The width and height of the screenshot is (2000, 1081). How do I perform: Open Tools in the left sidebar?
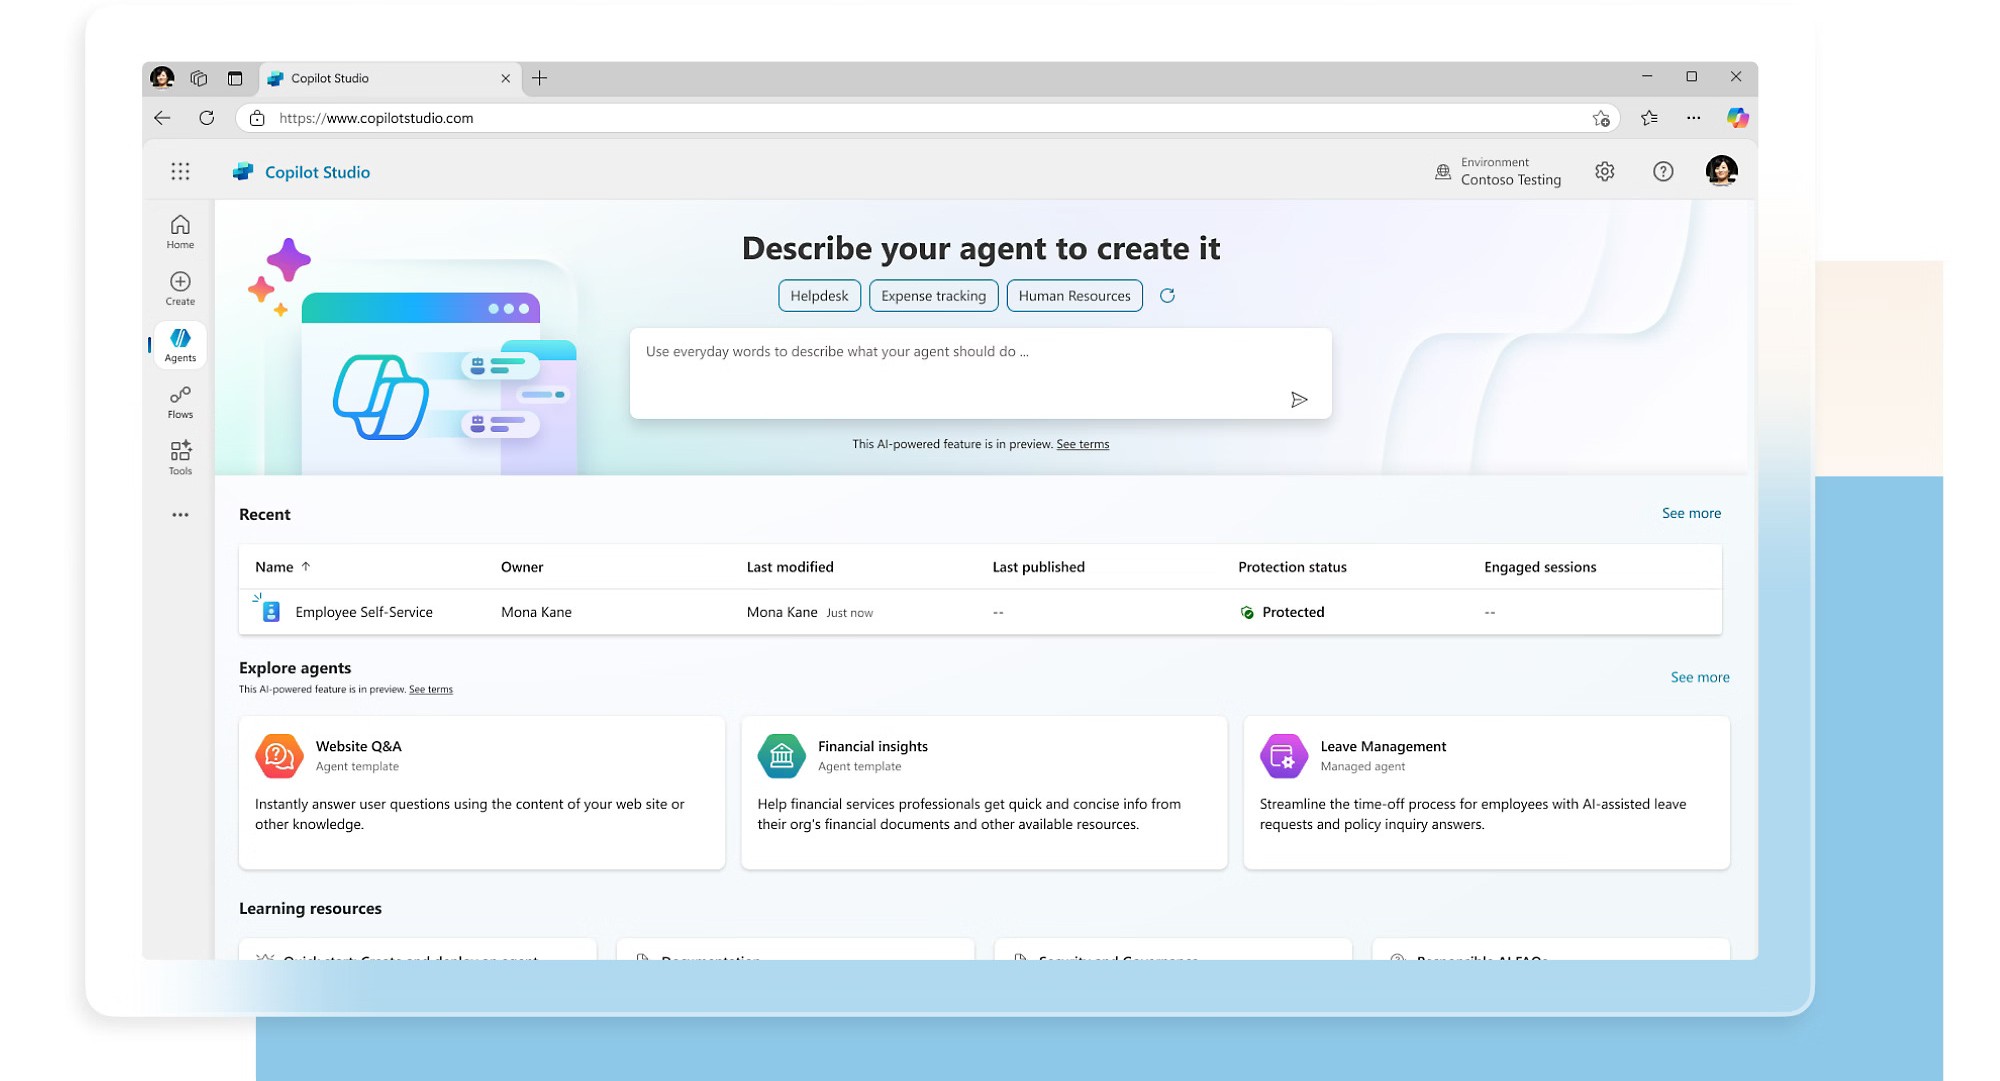pyautogui.click(x=180, y=458)
